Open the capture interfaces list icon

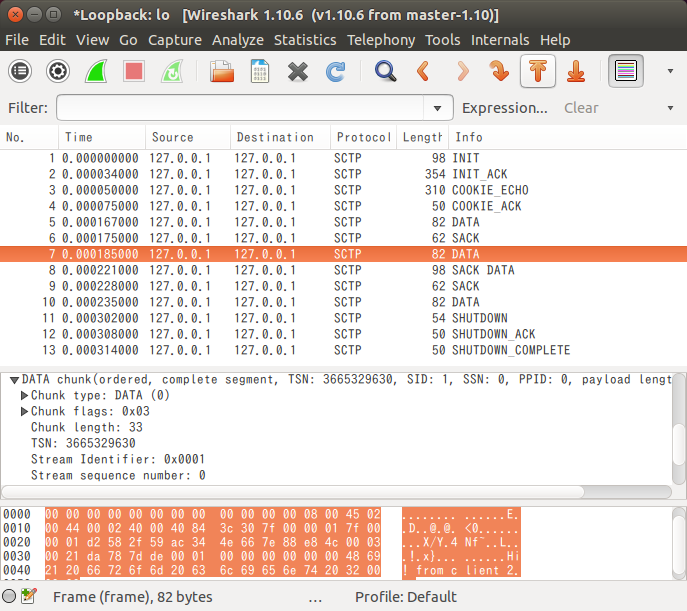(x=20, y=71)
